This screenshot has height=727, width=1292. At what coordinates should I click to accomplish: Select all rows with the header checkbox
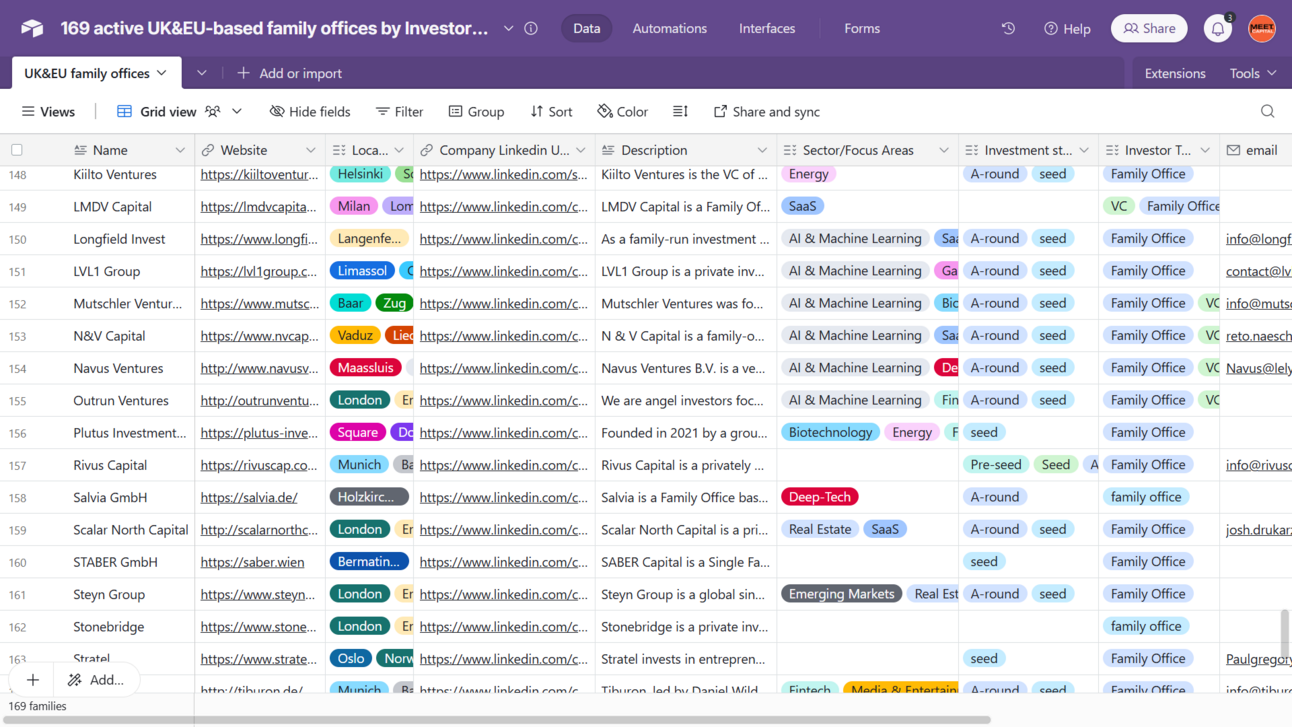tap(17, 149)
